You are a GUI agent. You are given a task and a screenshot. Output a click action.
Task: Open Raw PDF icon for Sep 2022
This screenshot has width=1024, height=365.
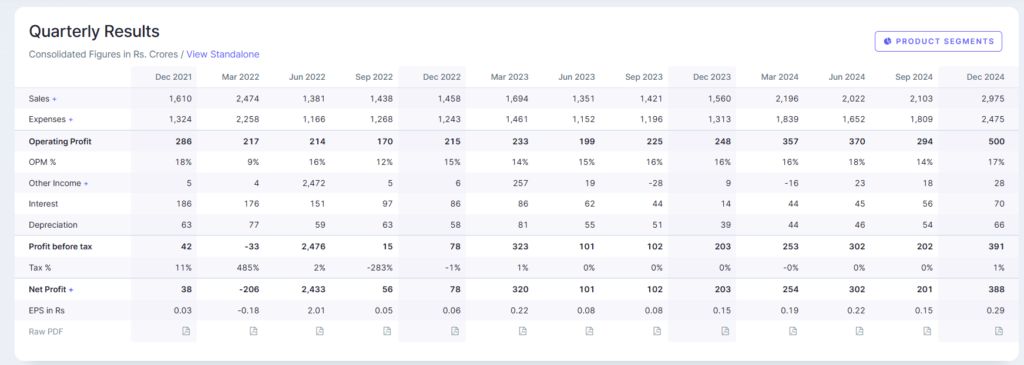tap(387, 331)
